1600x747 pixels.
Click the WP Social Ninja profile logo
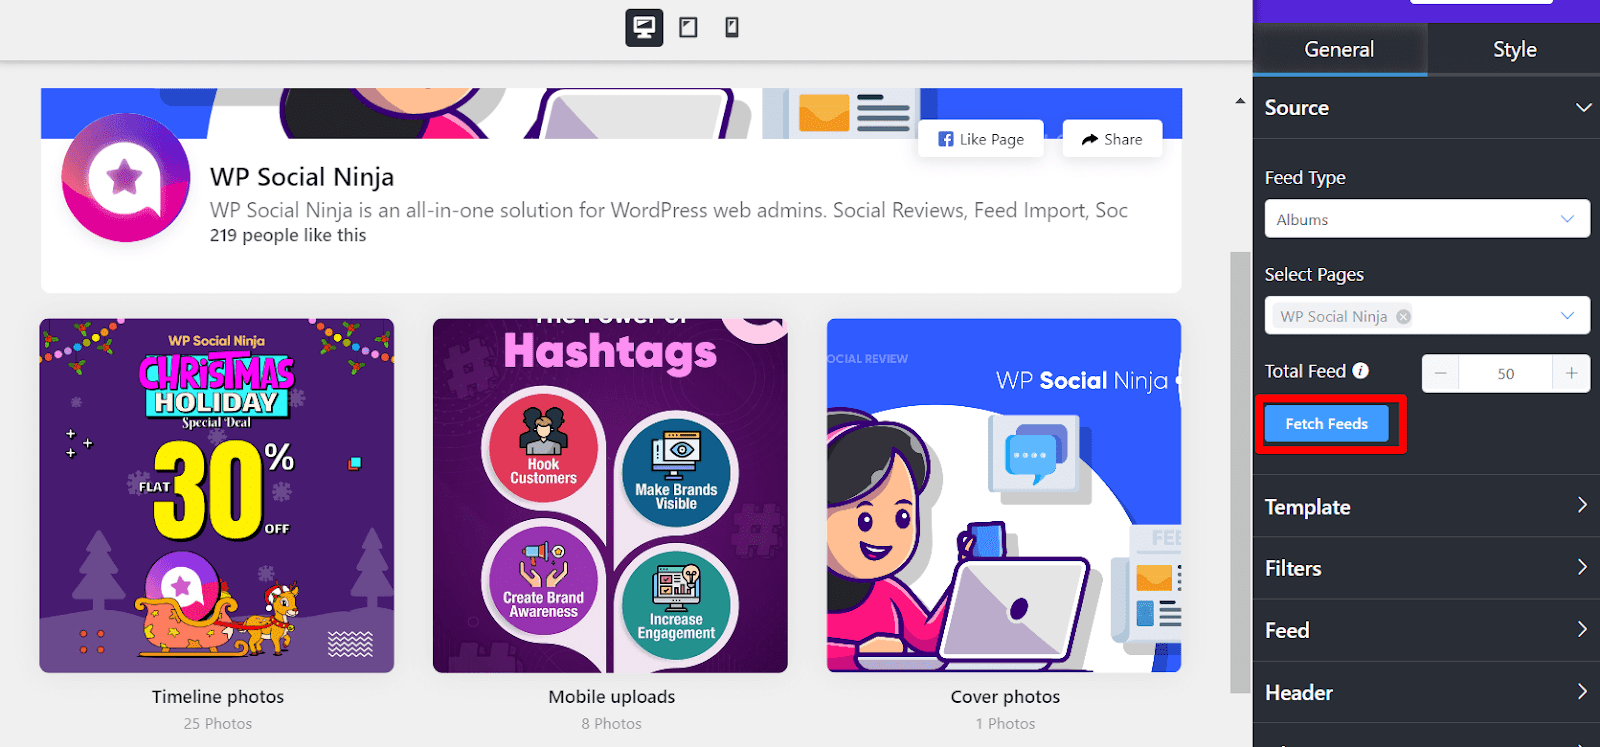(x=126, y=178)
